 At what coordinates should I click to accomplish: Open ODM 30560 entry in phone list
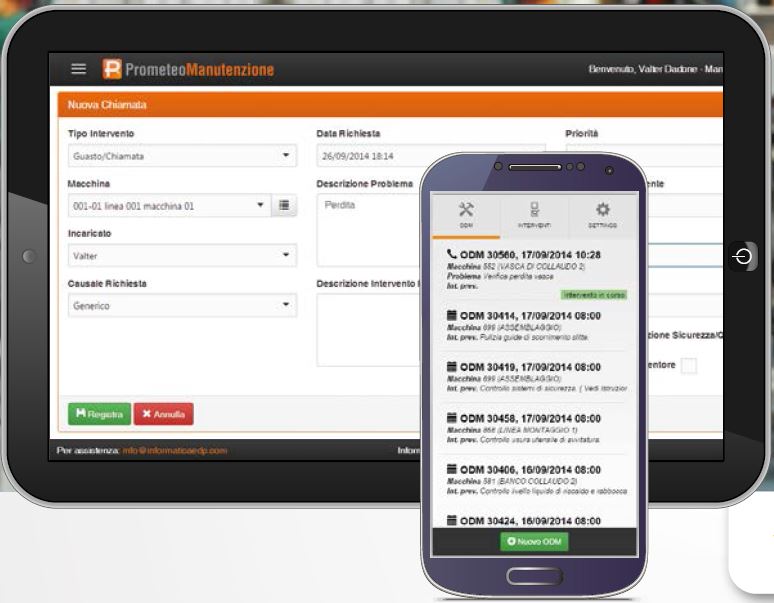click(x=535, y=273)
